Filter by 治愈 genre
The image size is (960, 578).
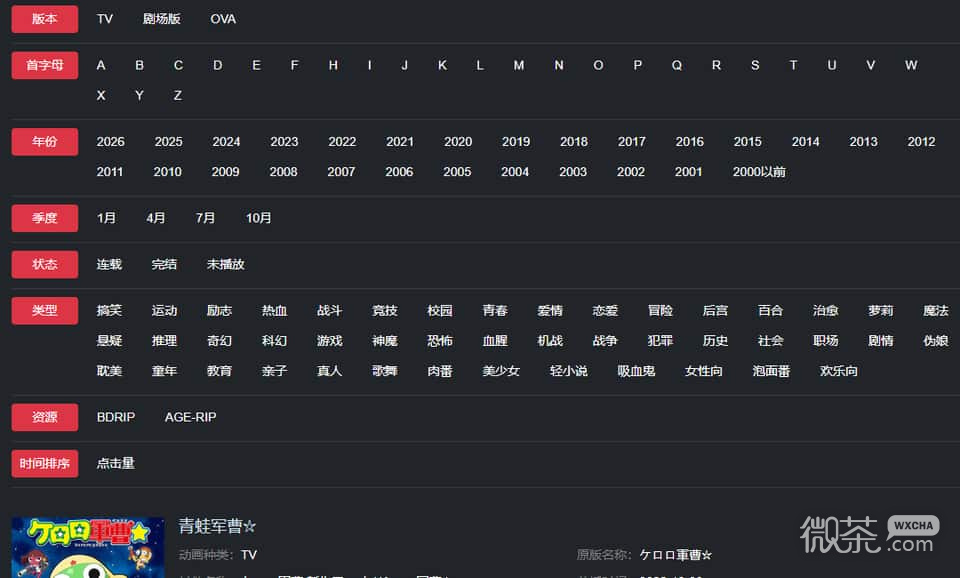click(x=825, y=310)
